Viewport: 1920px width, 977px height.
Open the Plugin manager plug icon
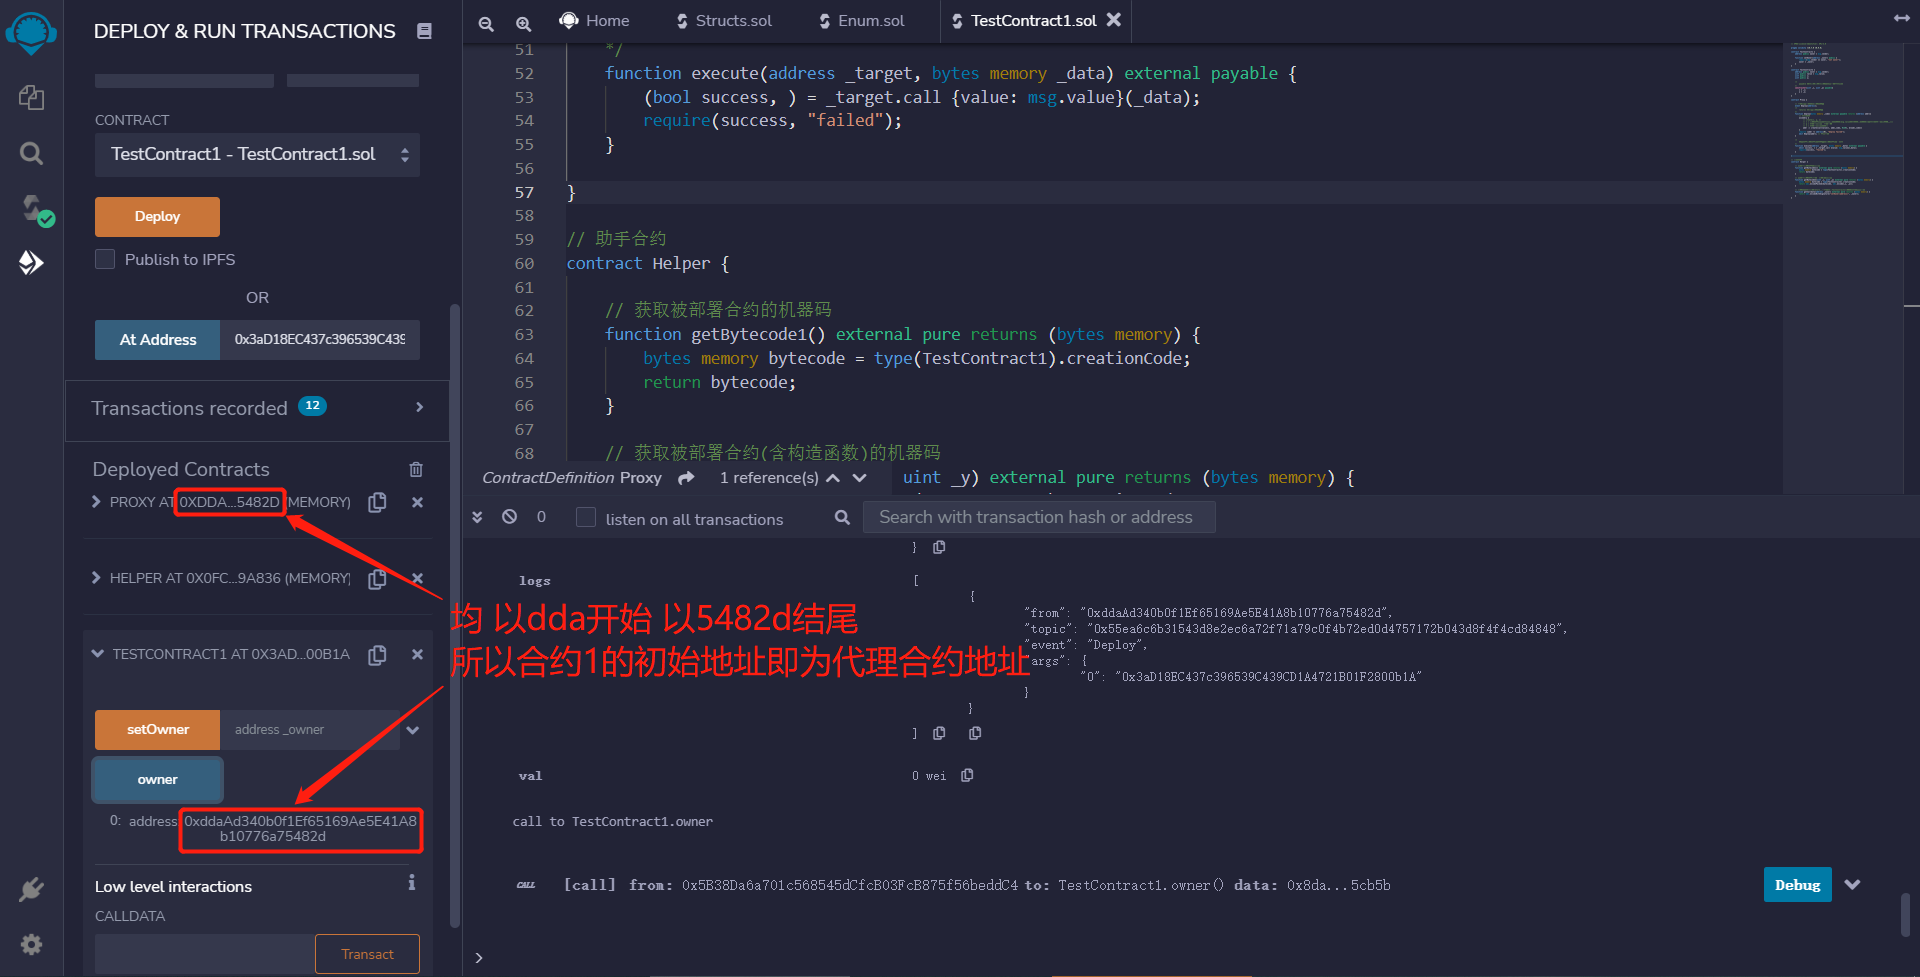click(x=31, y=889)
